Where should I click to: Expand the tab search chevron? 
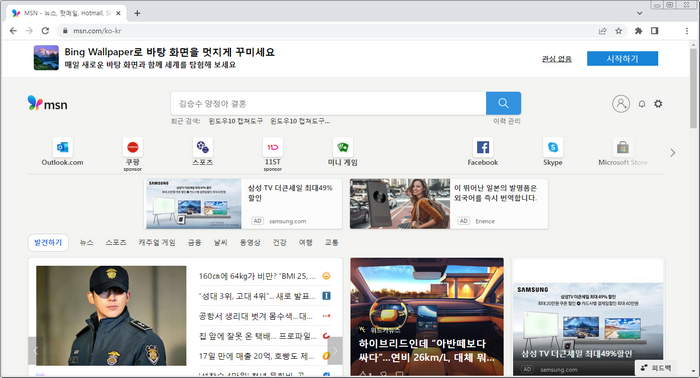click(x=639, y=13)
